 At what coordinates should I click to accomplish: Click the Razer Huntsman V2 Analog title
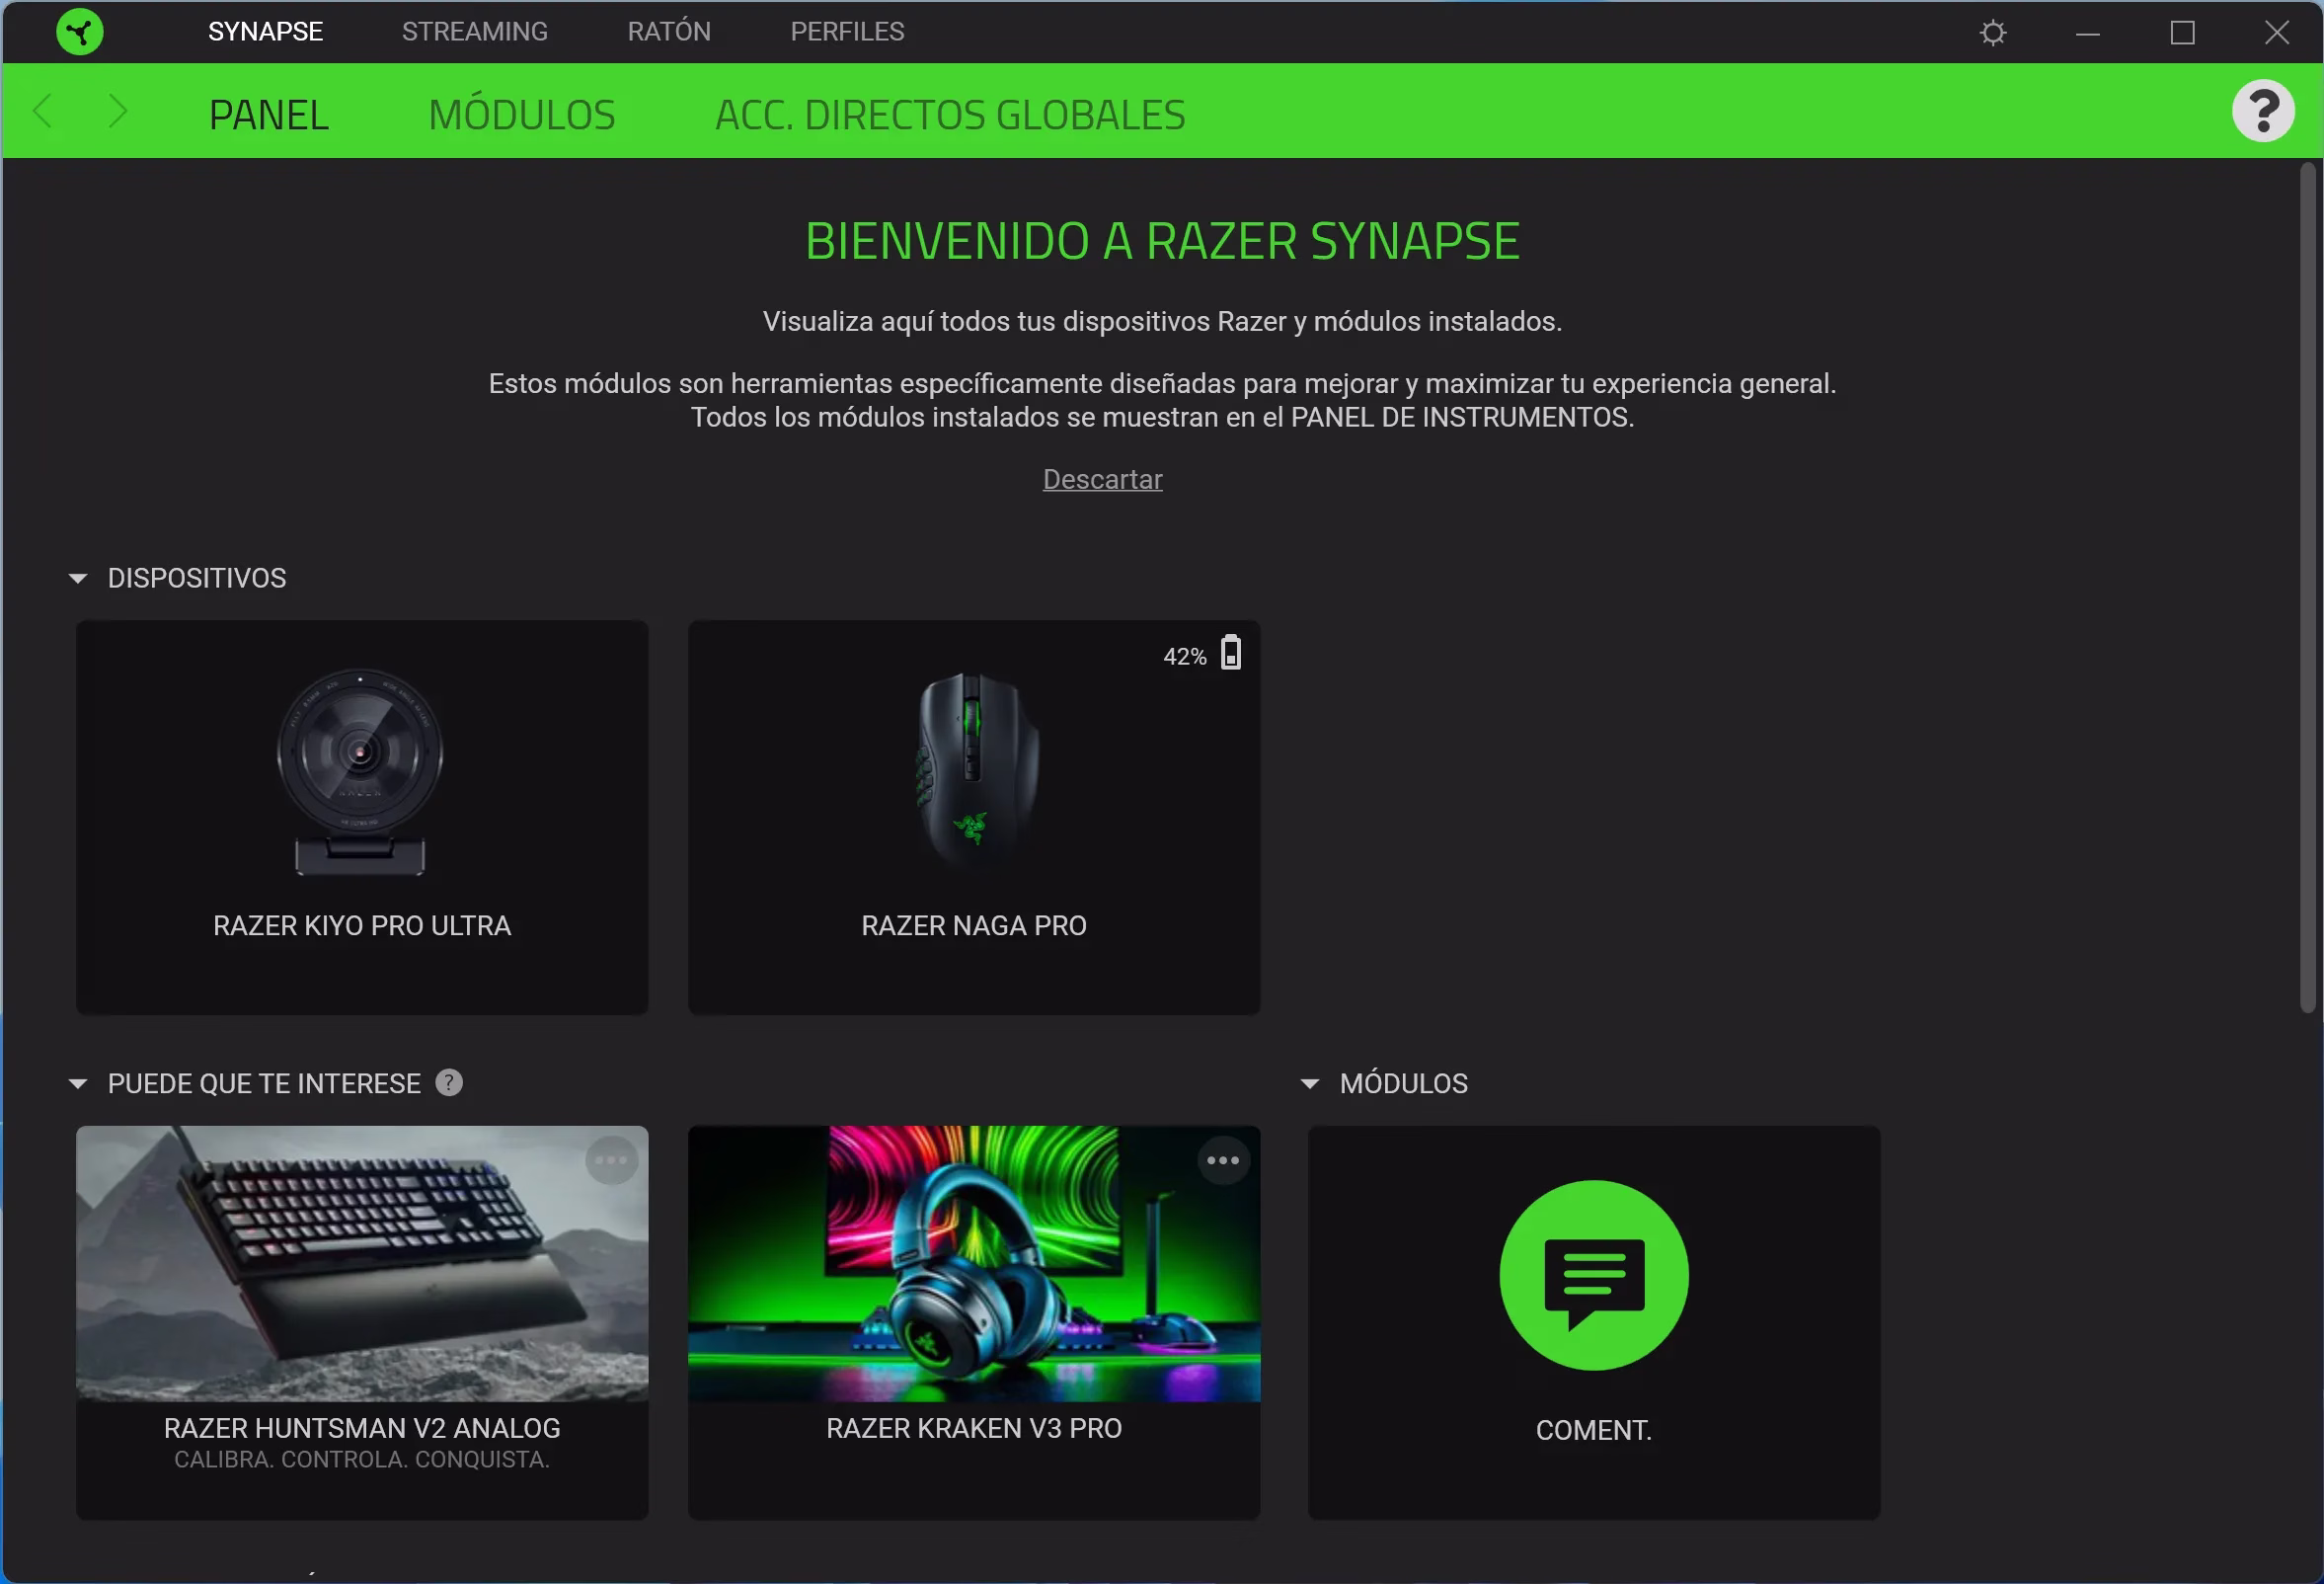tap(362, 1429)
